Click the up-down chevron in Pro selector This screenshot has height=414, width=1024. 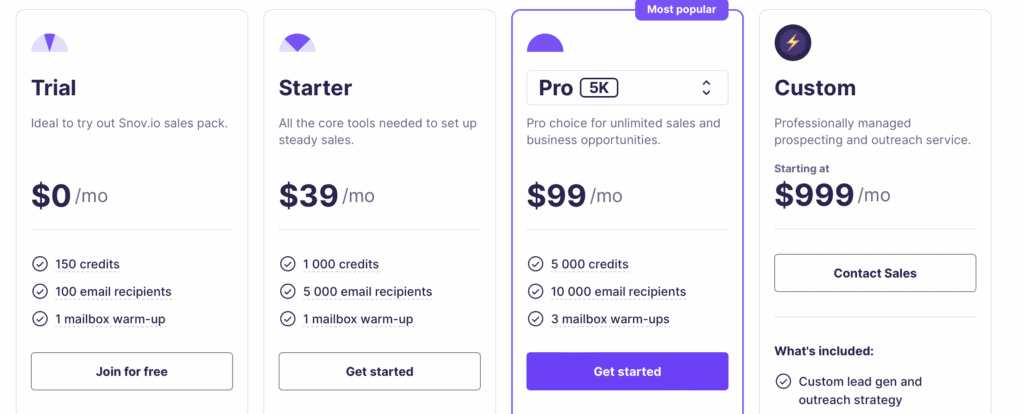pyautogui.click(x=706, y=88)
